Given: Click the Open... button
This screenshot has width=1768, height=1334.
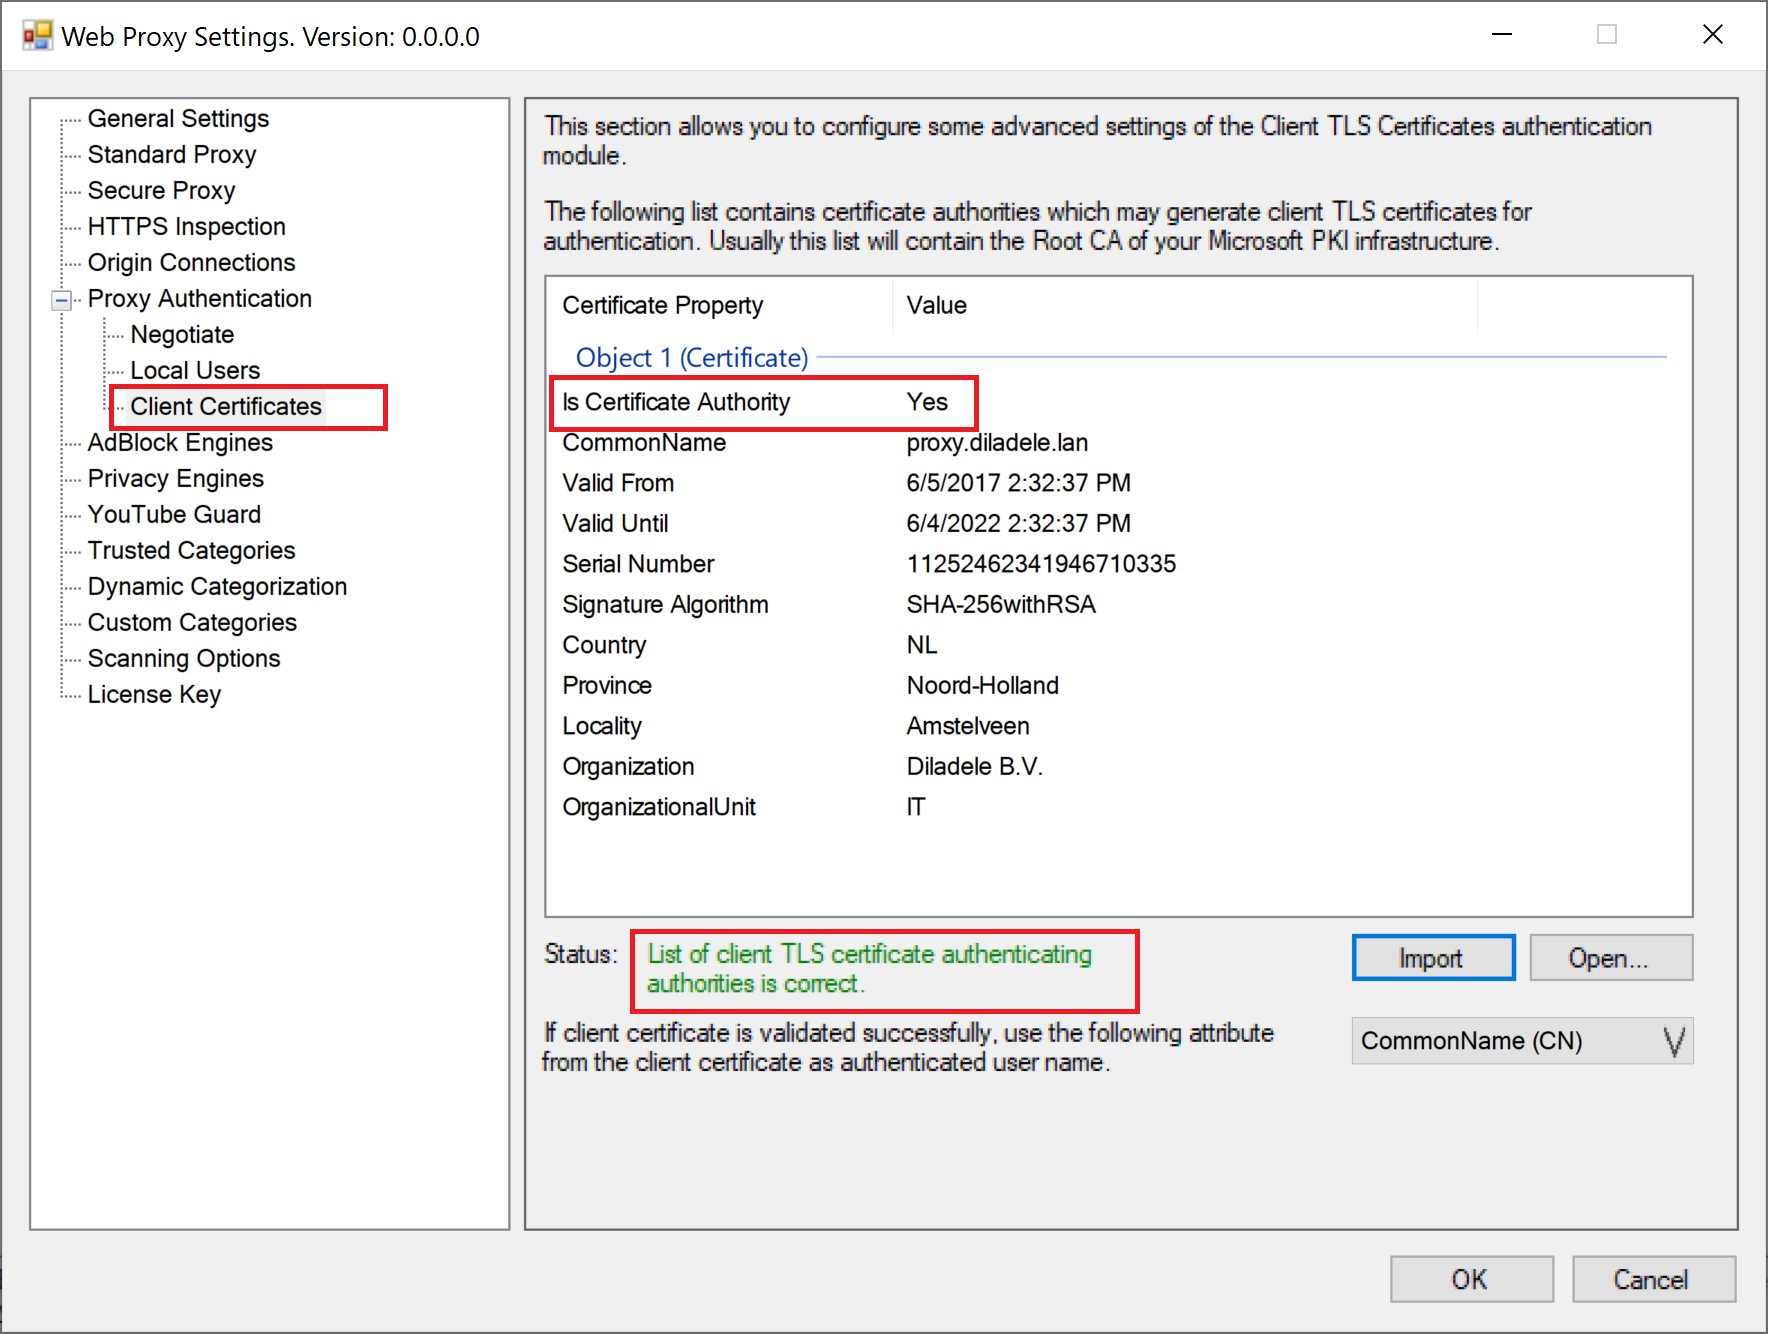Looking at the screenshot, I should 1610,958.
